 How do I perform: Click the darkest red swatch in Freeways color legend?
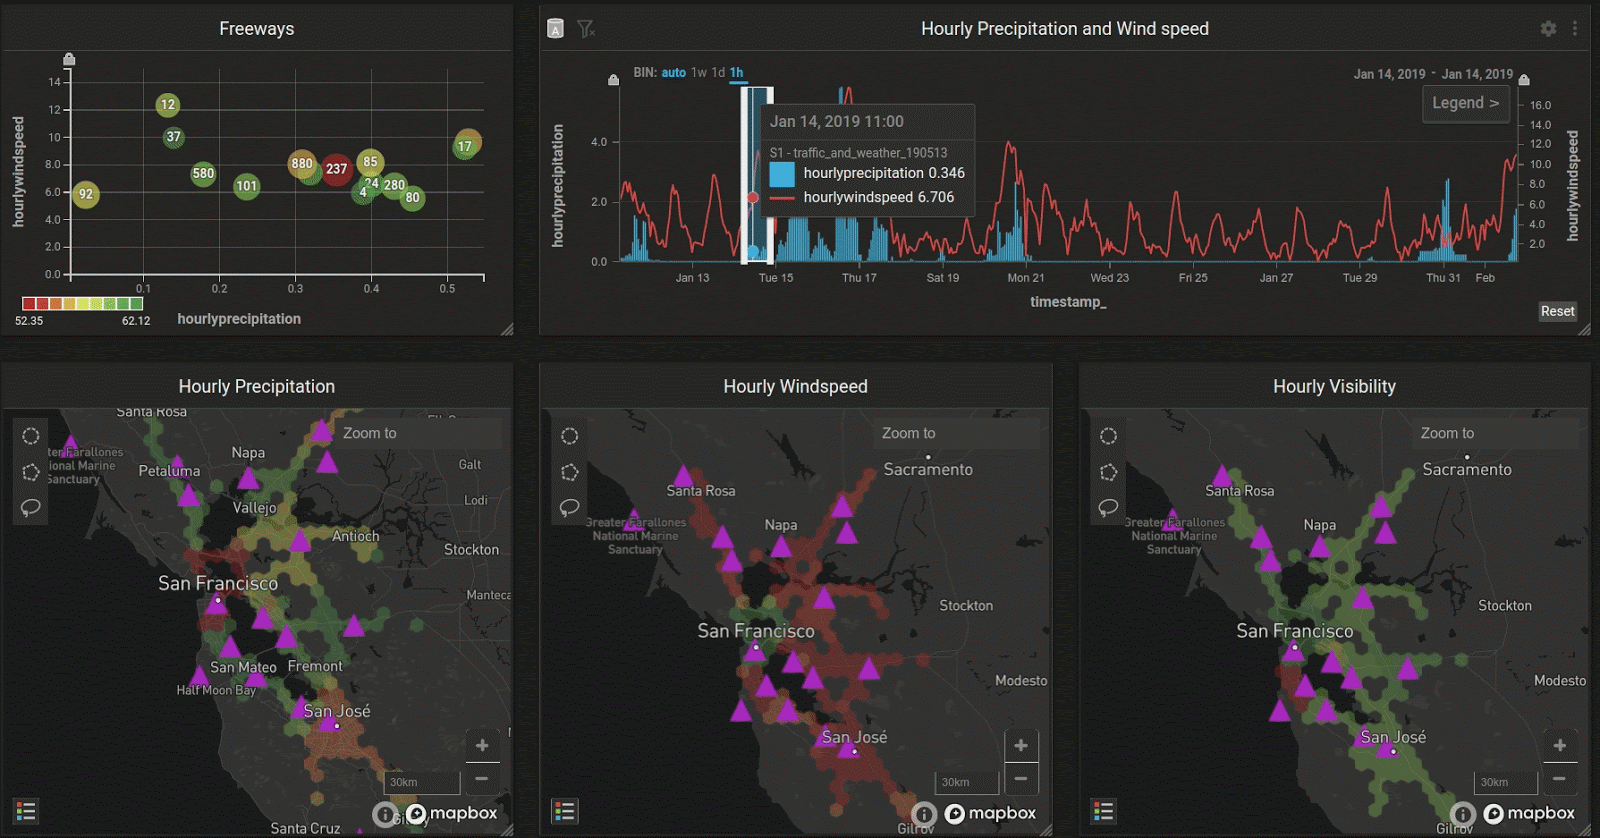click(x=29, y=303)
